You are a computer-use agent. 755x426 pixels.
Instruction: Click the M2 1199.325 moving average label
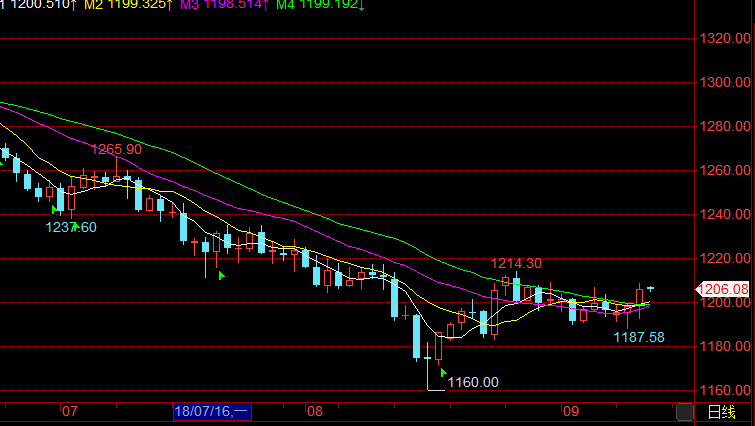[128, 5]
